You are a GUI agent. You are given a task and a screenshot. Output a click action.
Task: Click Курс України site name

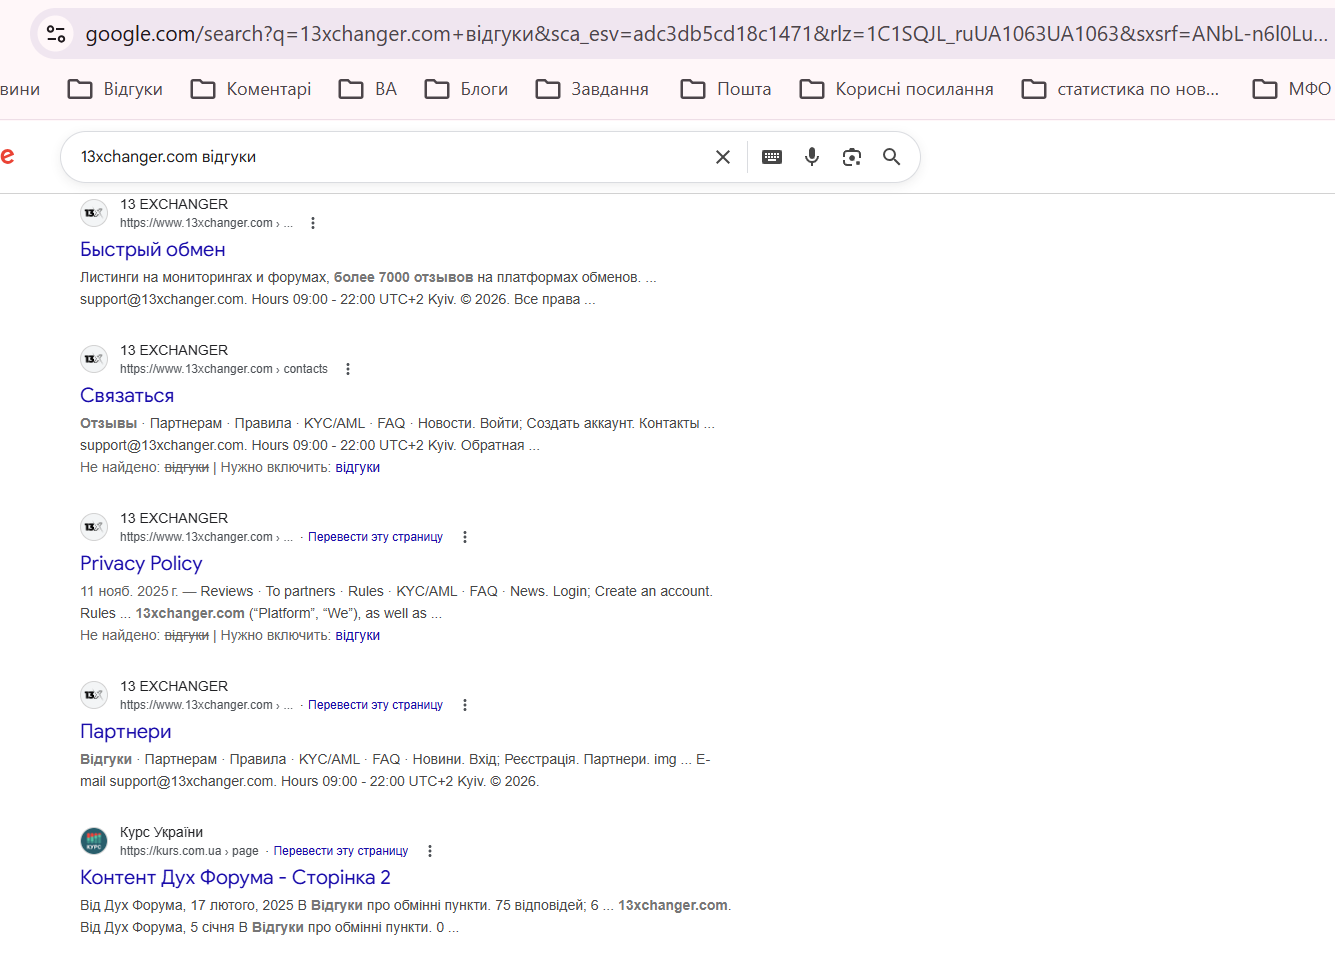point(162,832)
